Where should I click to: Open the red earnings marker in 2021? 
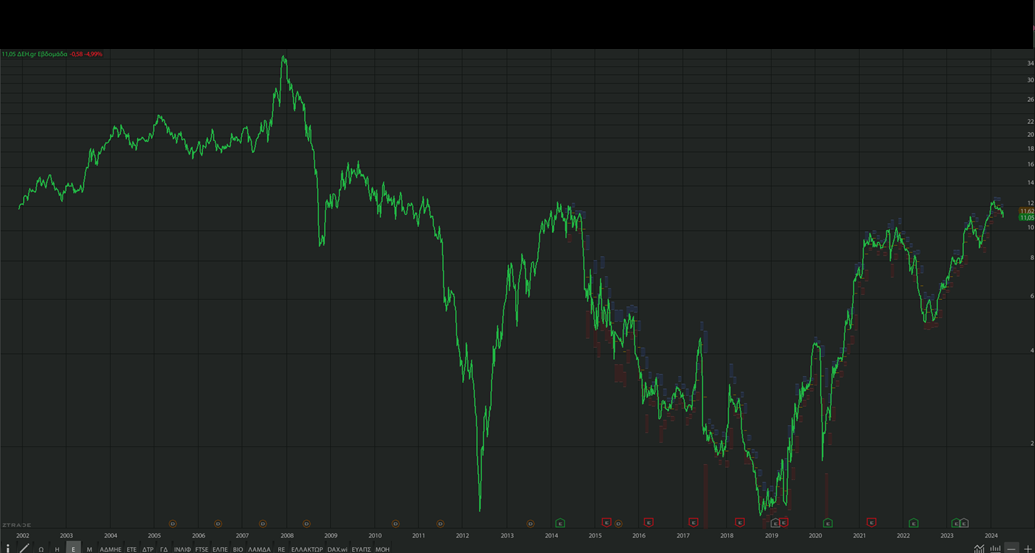pyautogui.click(x=871, y=522)
